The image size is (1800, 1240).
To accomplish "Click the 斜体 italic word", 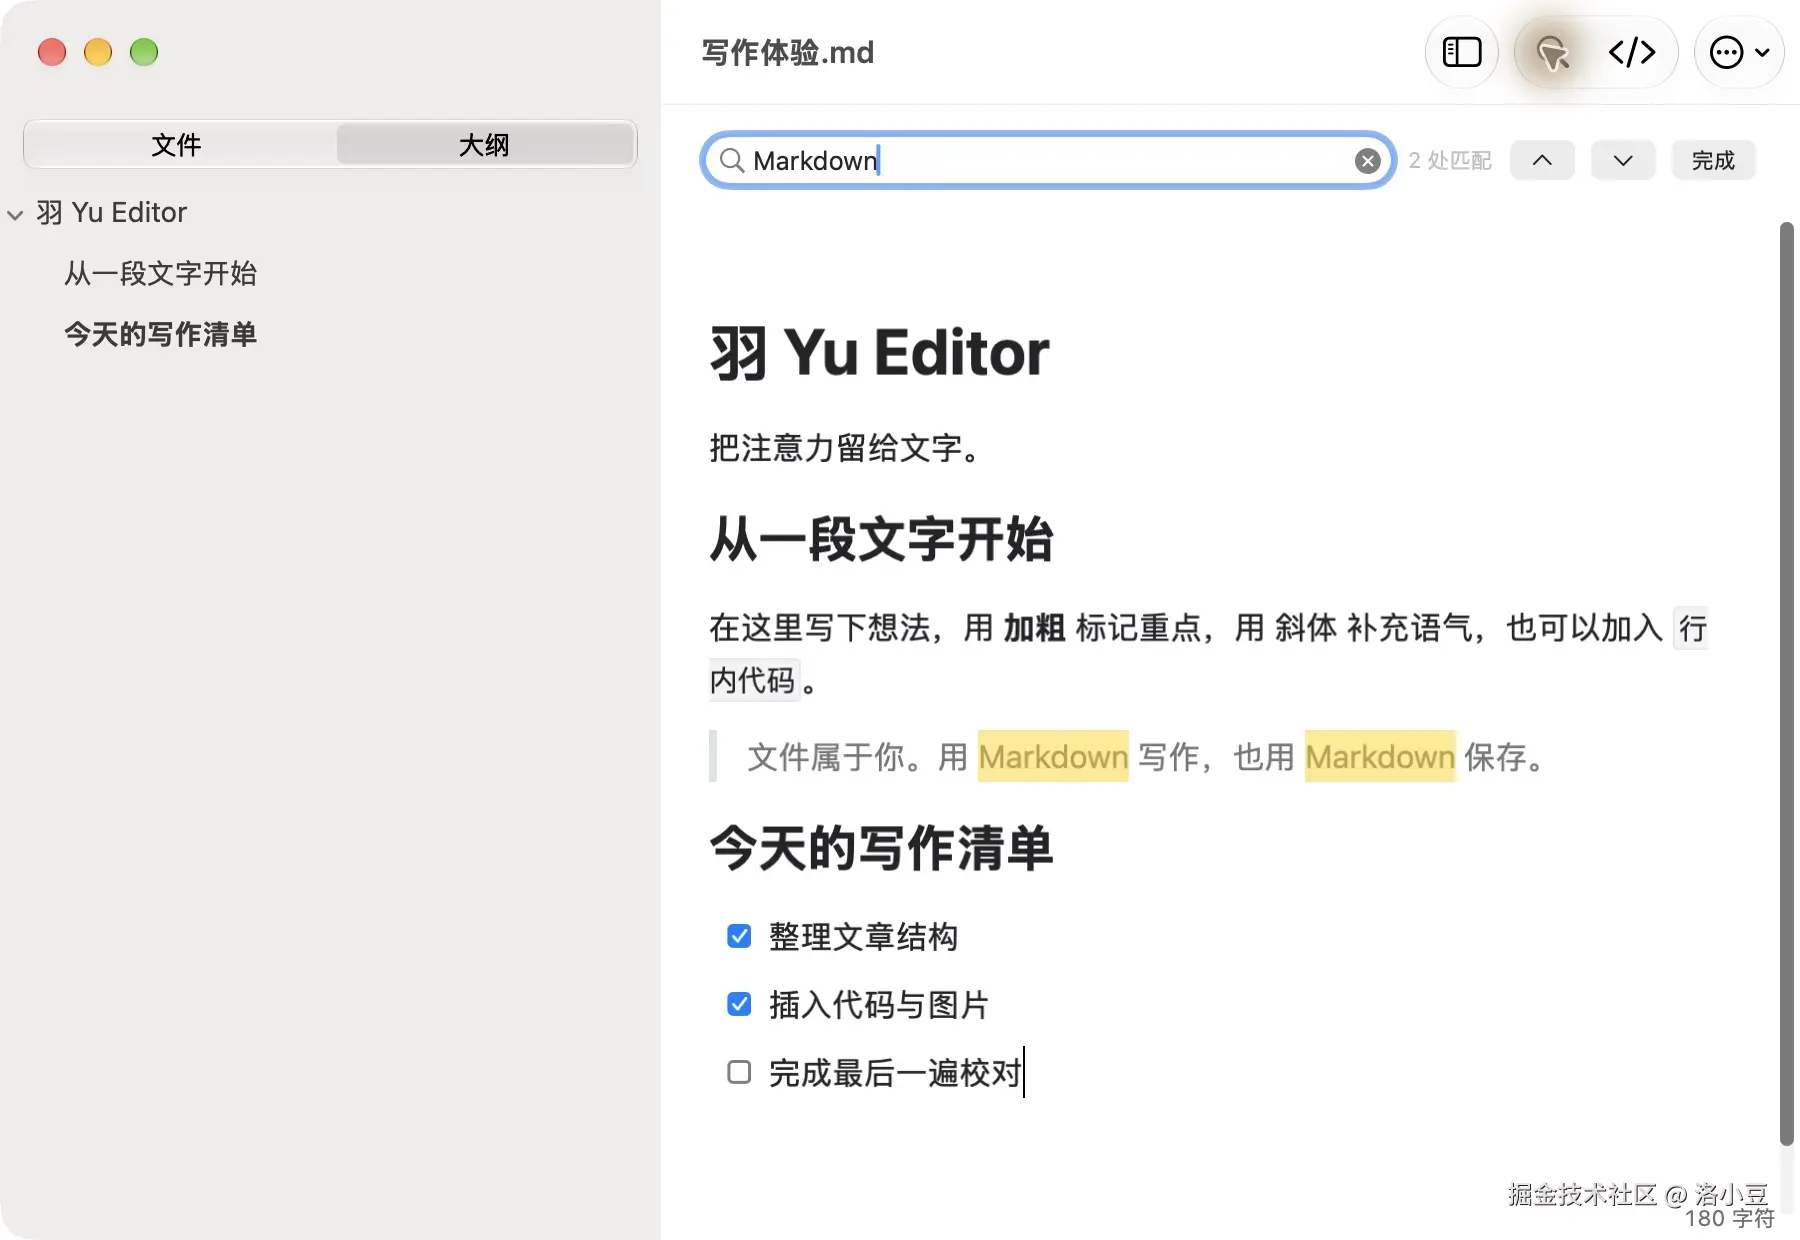I will point(1306,628).
